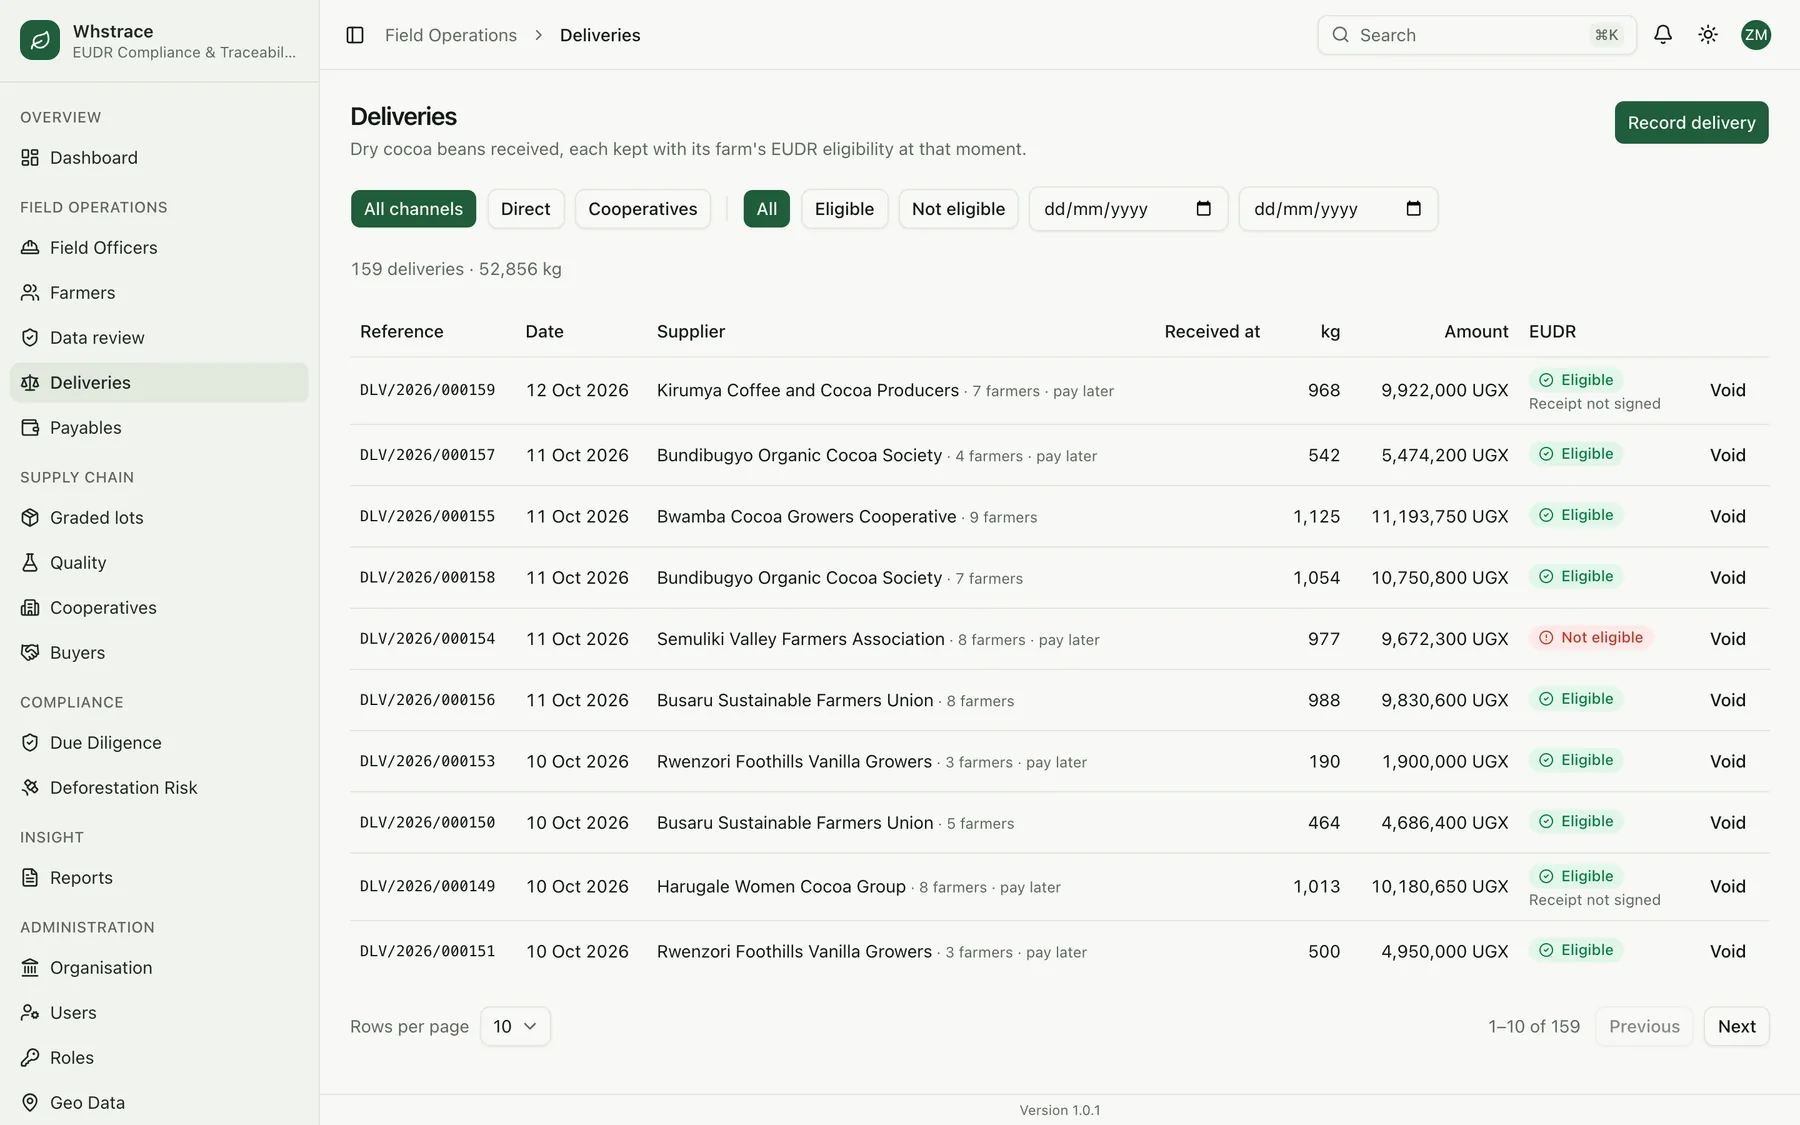
Task: Open Payables in sidebar
Action: pos(159,428)
